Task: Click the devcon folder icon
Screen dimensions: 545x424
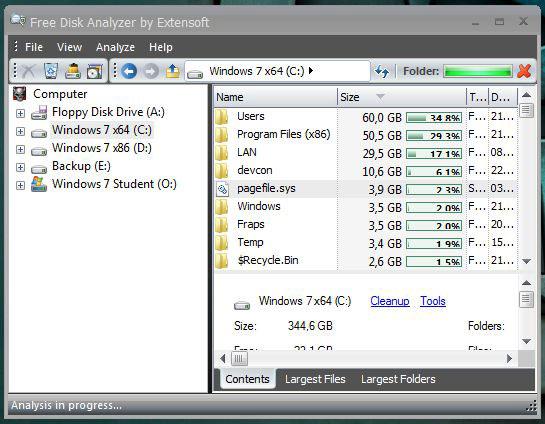Action: click(222, 171)
